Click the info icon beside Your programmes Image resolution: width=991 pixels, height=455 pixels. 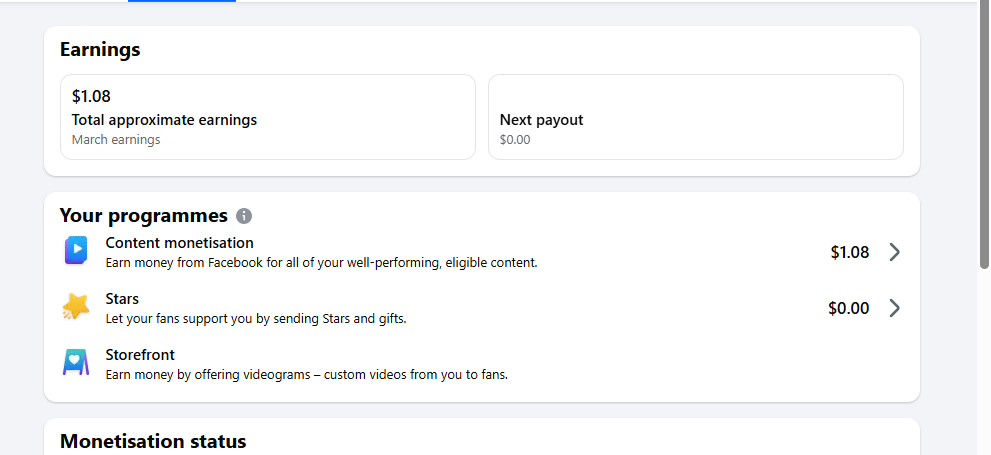(245, 216)
